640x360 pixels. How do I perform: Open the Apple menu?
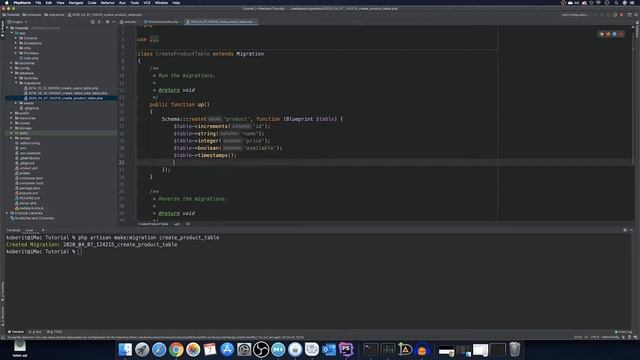(x=7, y=2)
